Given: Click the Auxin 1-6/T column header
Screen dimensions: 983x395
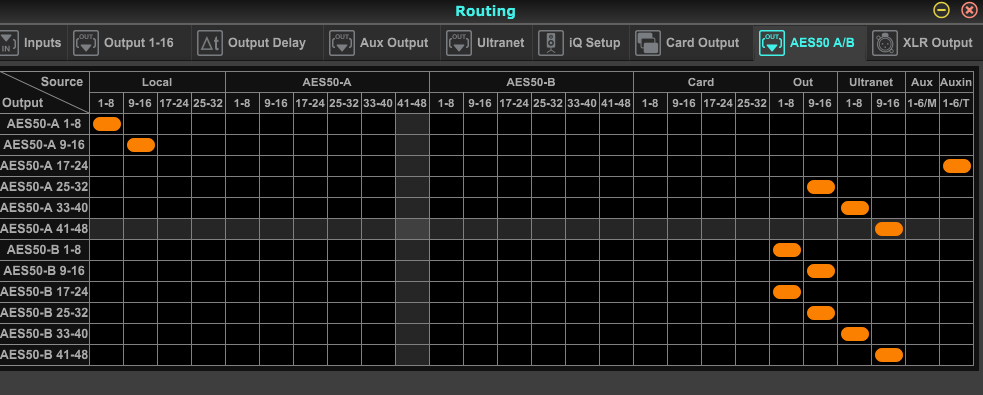Looking at the screenshot, I should [x=957, y=103].
